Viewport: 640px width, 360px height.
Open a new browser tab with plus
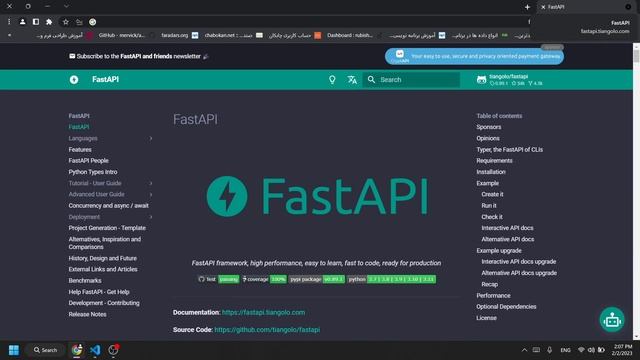coord(527,7)
